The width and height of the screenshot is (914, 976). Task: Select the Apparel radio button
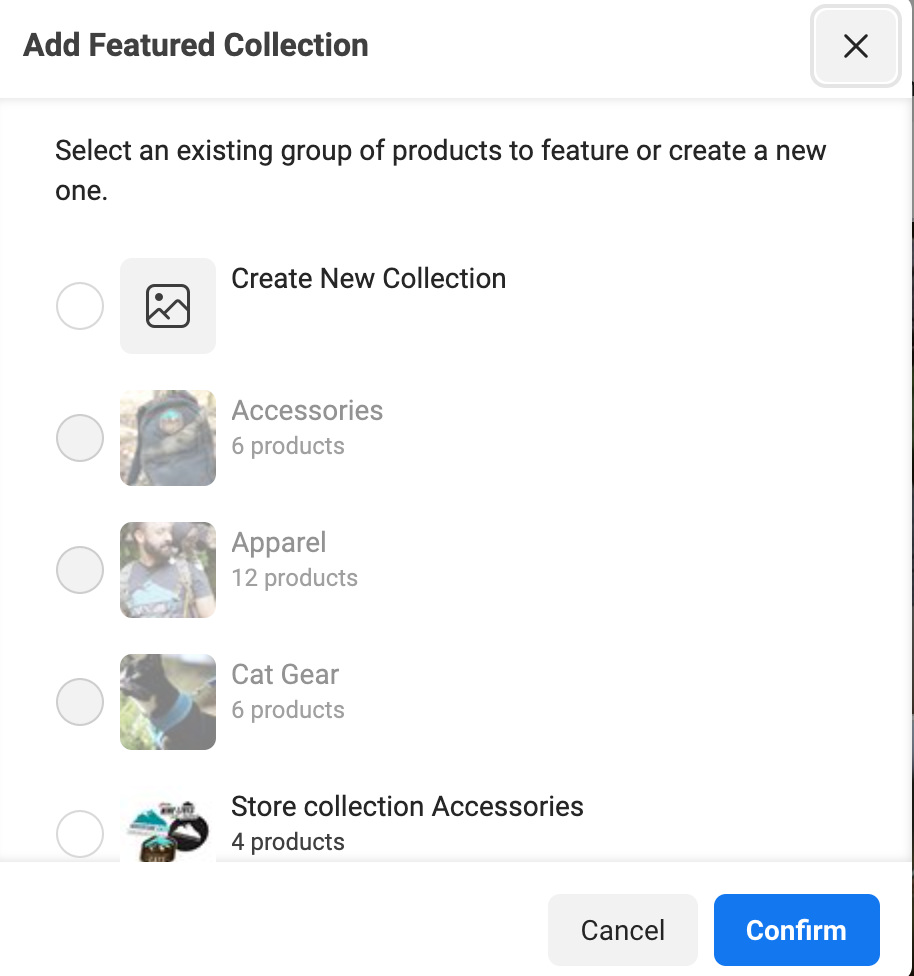tap(80, 570)
